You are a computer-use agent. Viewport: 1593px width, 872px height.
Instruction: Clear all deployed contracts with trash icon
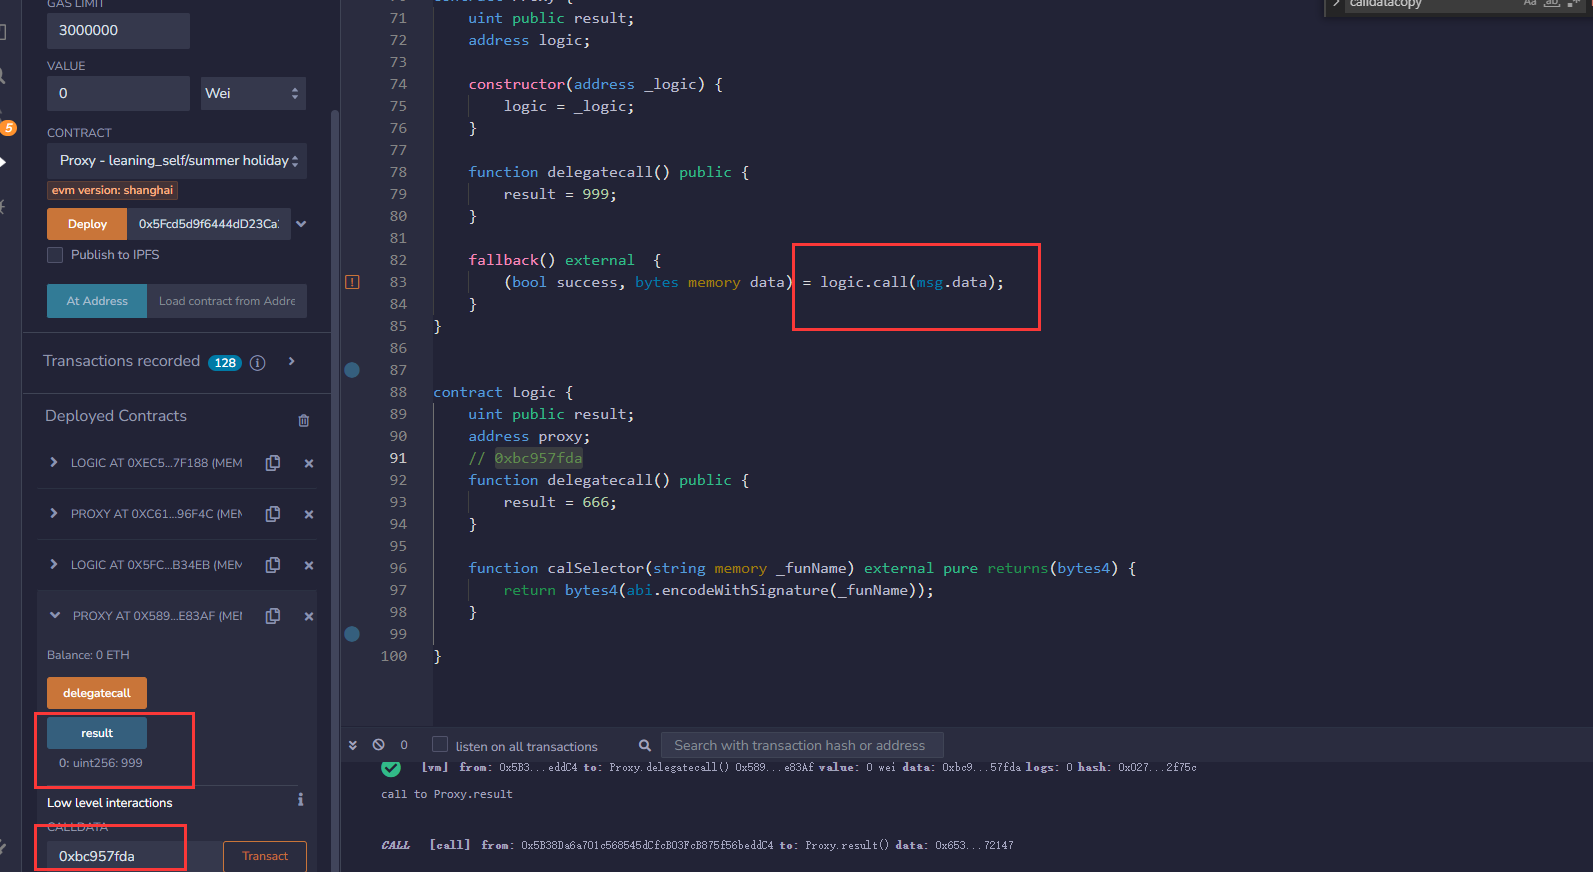(304, 420)
